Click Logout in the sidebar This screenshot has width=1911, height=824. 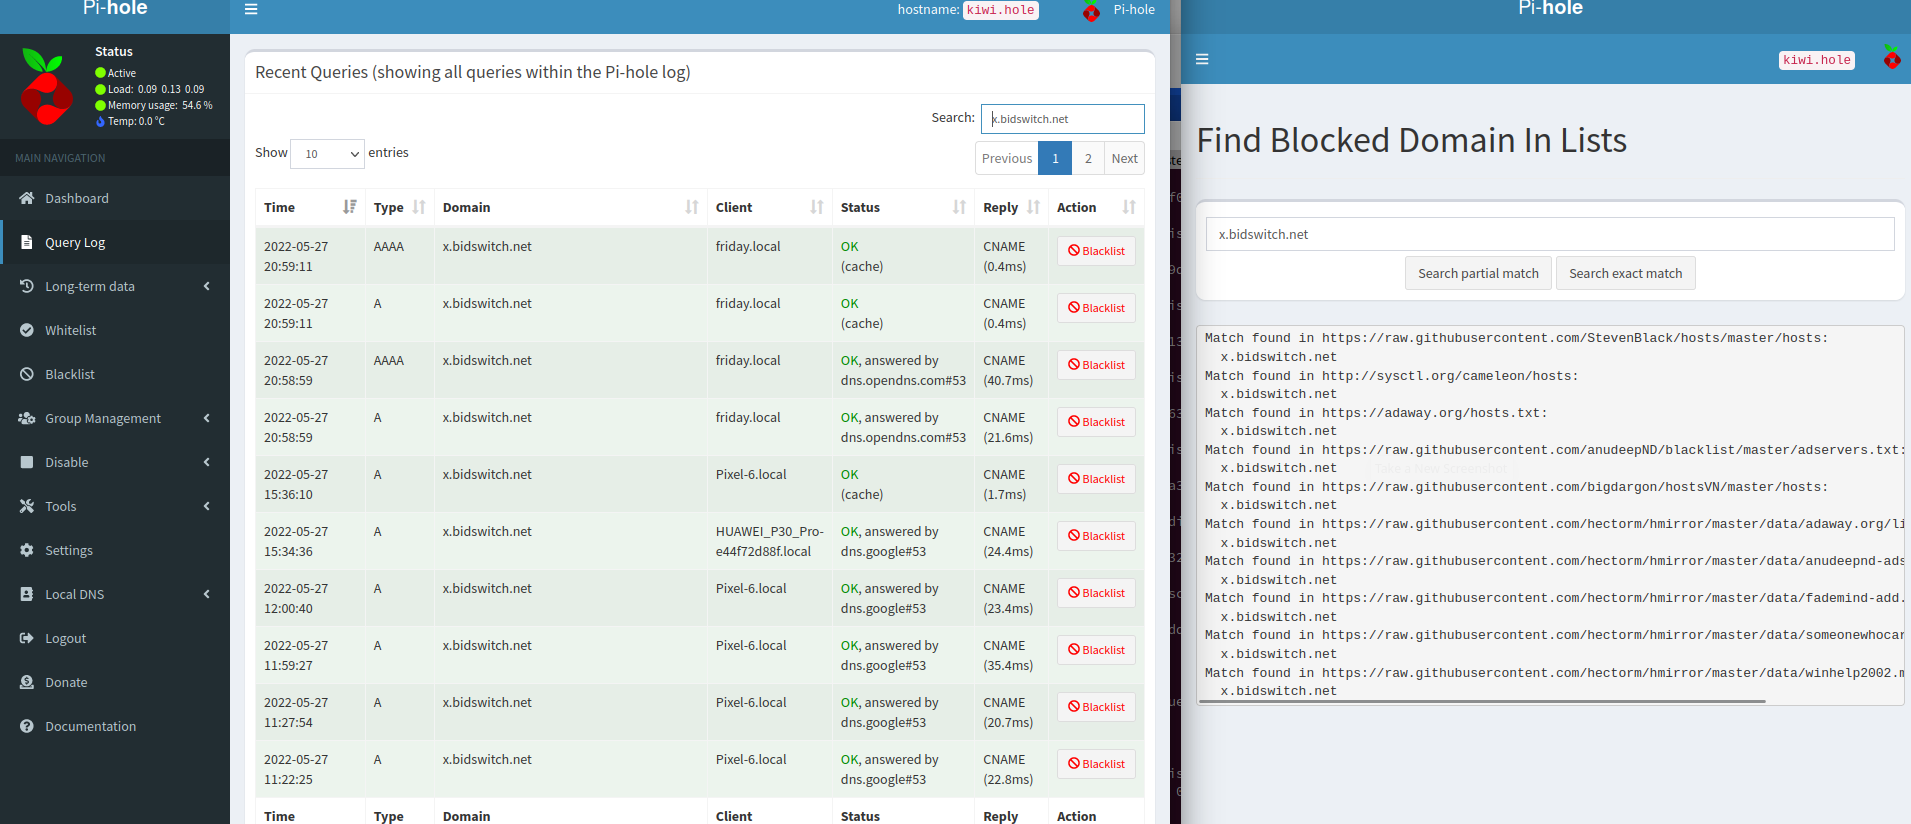point(115,638)
